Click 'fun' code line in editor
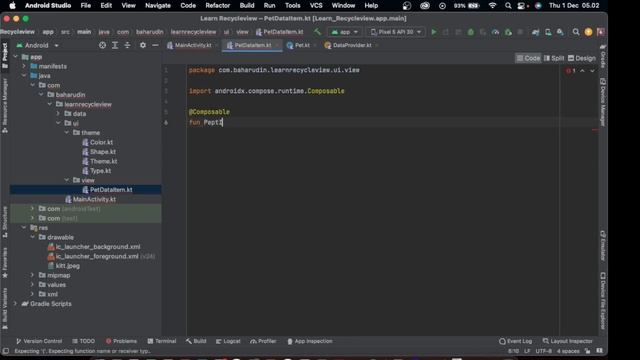 (206, 122)
